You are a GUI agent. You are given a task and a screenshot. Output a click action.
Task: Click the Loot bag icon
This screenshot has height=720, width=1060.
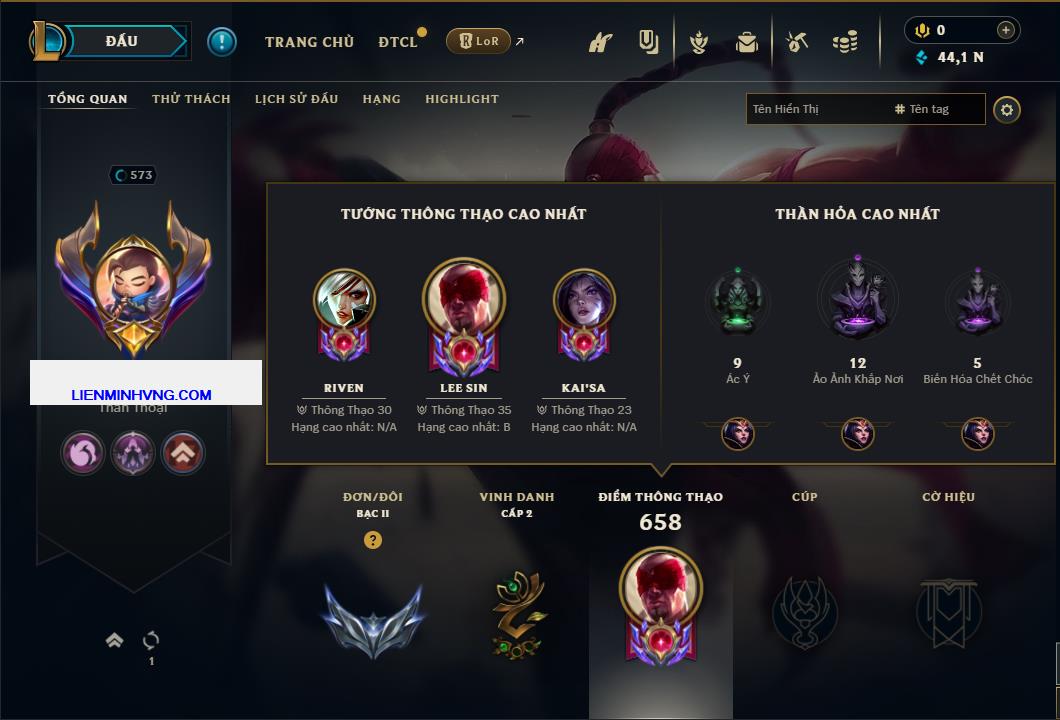point(747,43)
